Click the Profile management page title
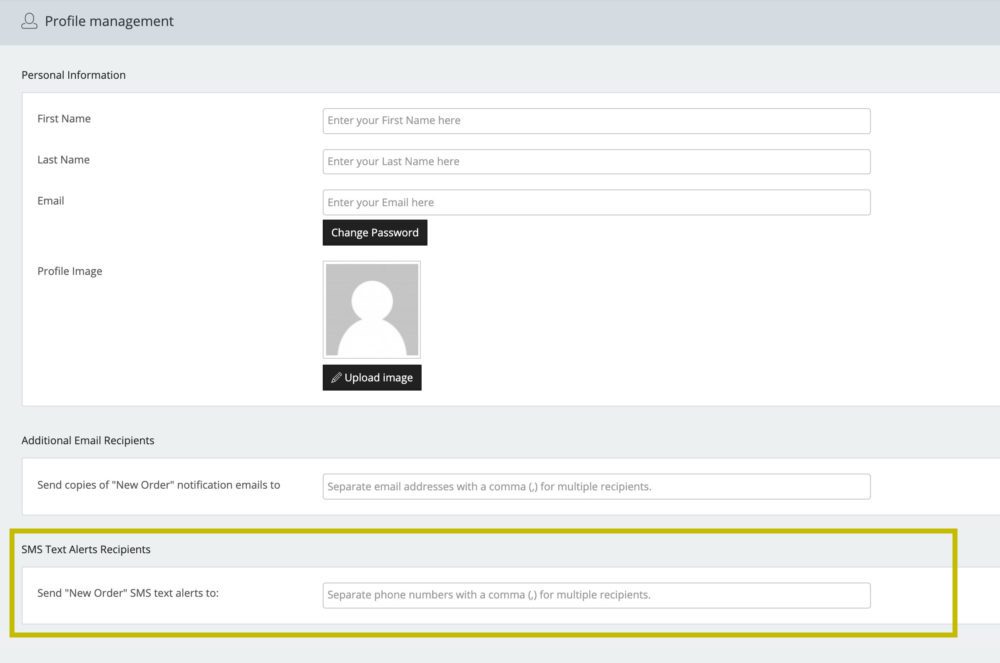 click(x=109, y=21)
